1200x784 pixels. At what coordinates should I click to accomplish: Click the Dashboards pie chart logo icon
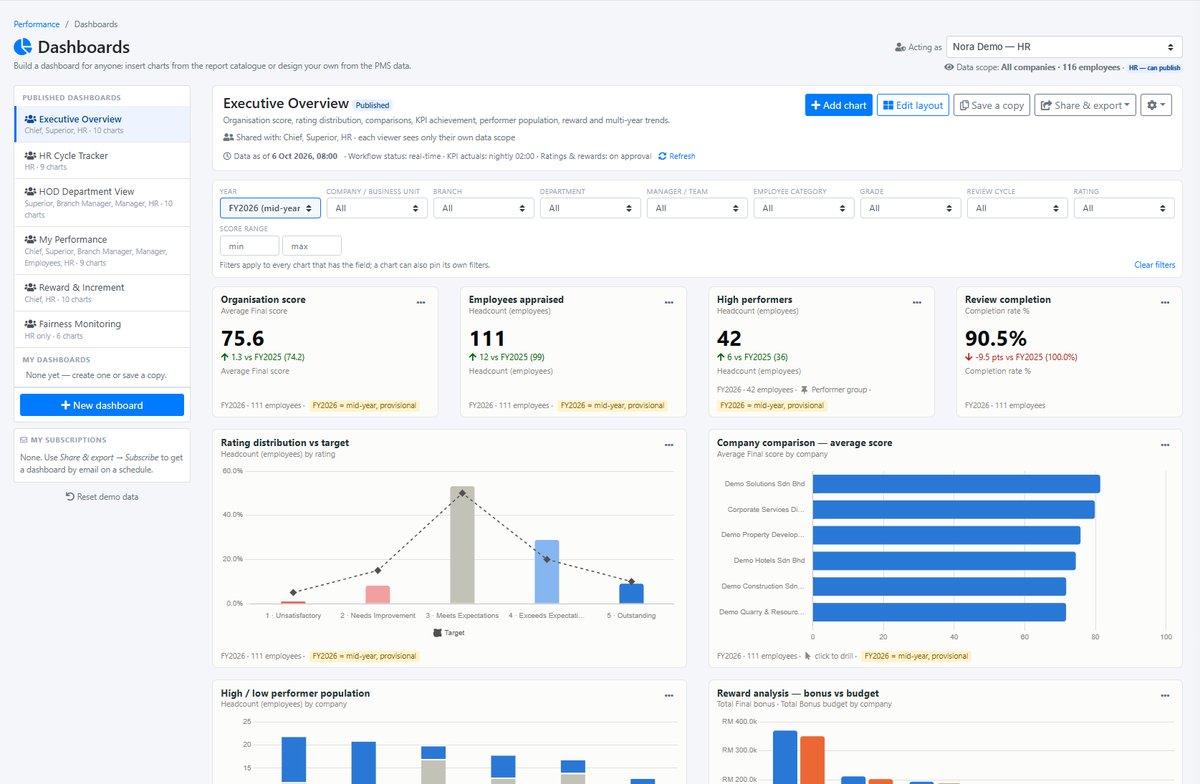pos(23,47)
